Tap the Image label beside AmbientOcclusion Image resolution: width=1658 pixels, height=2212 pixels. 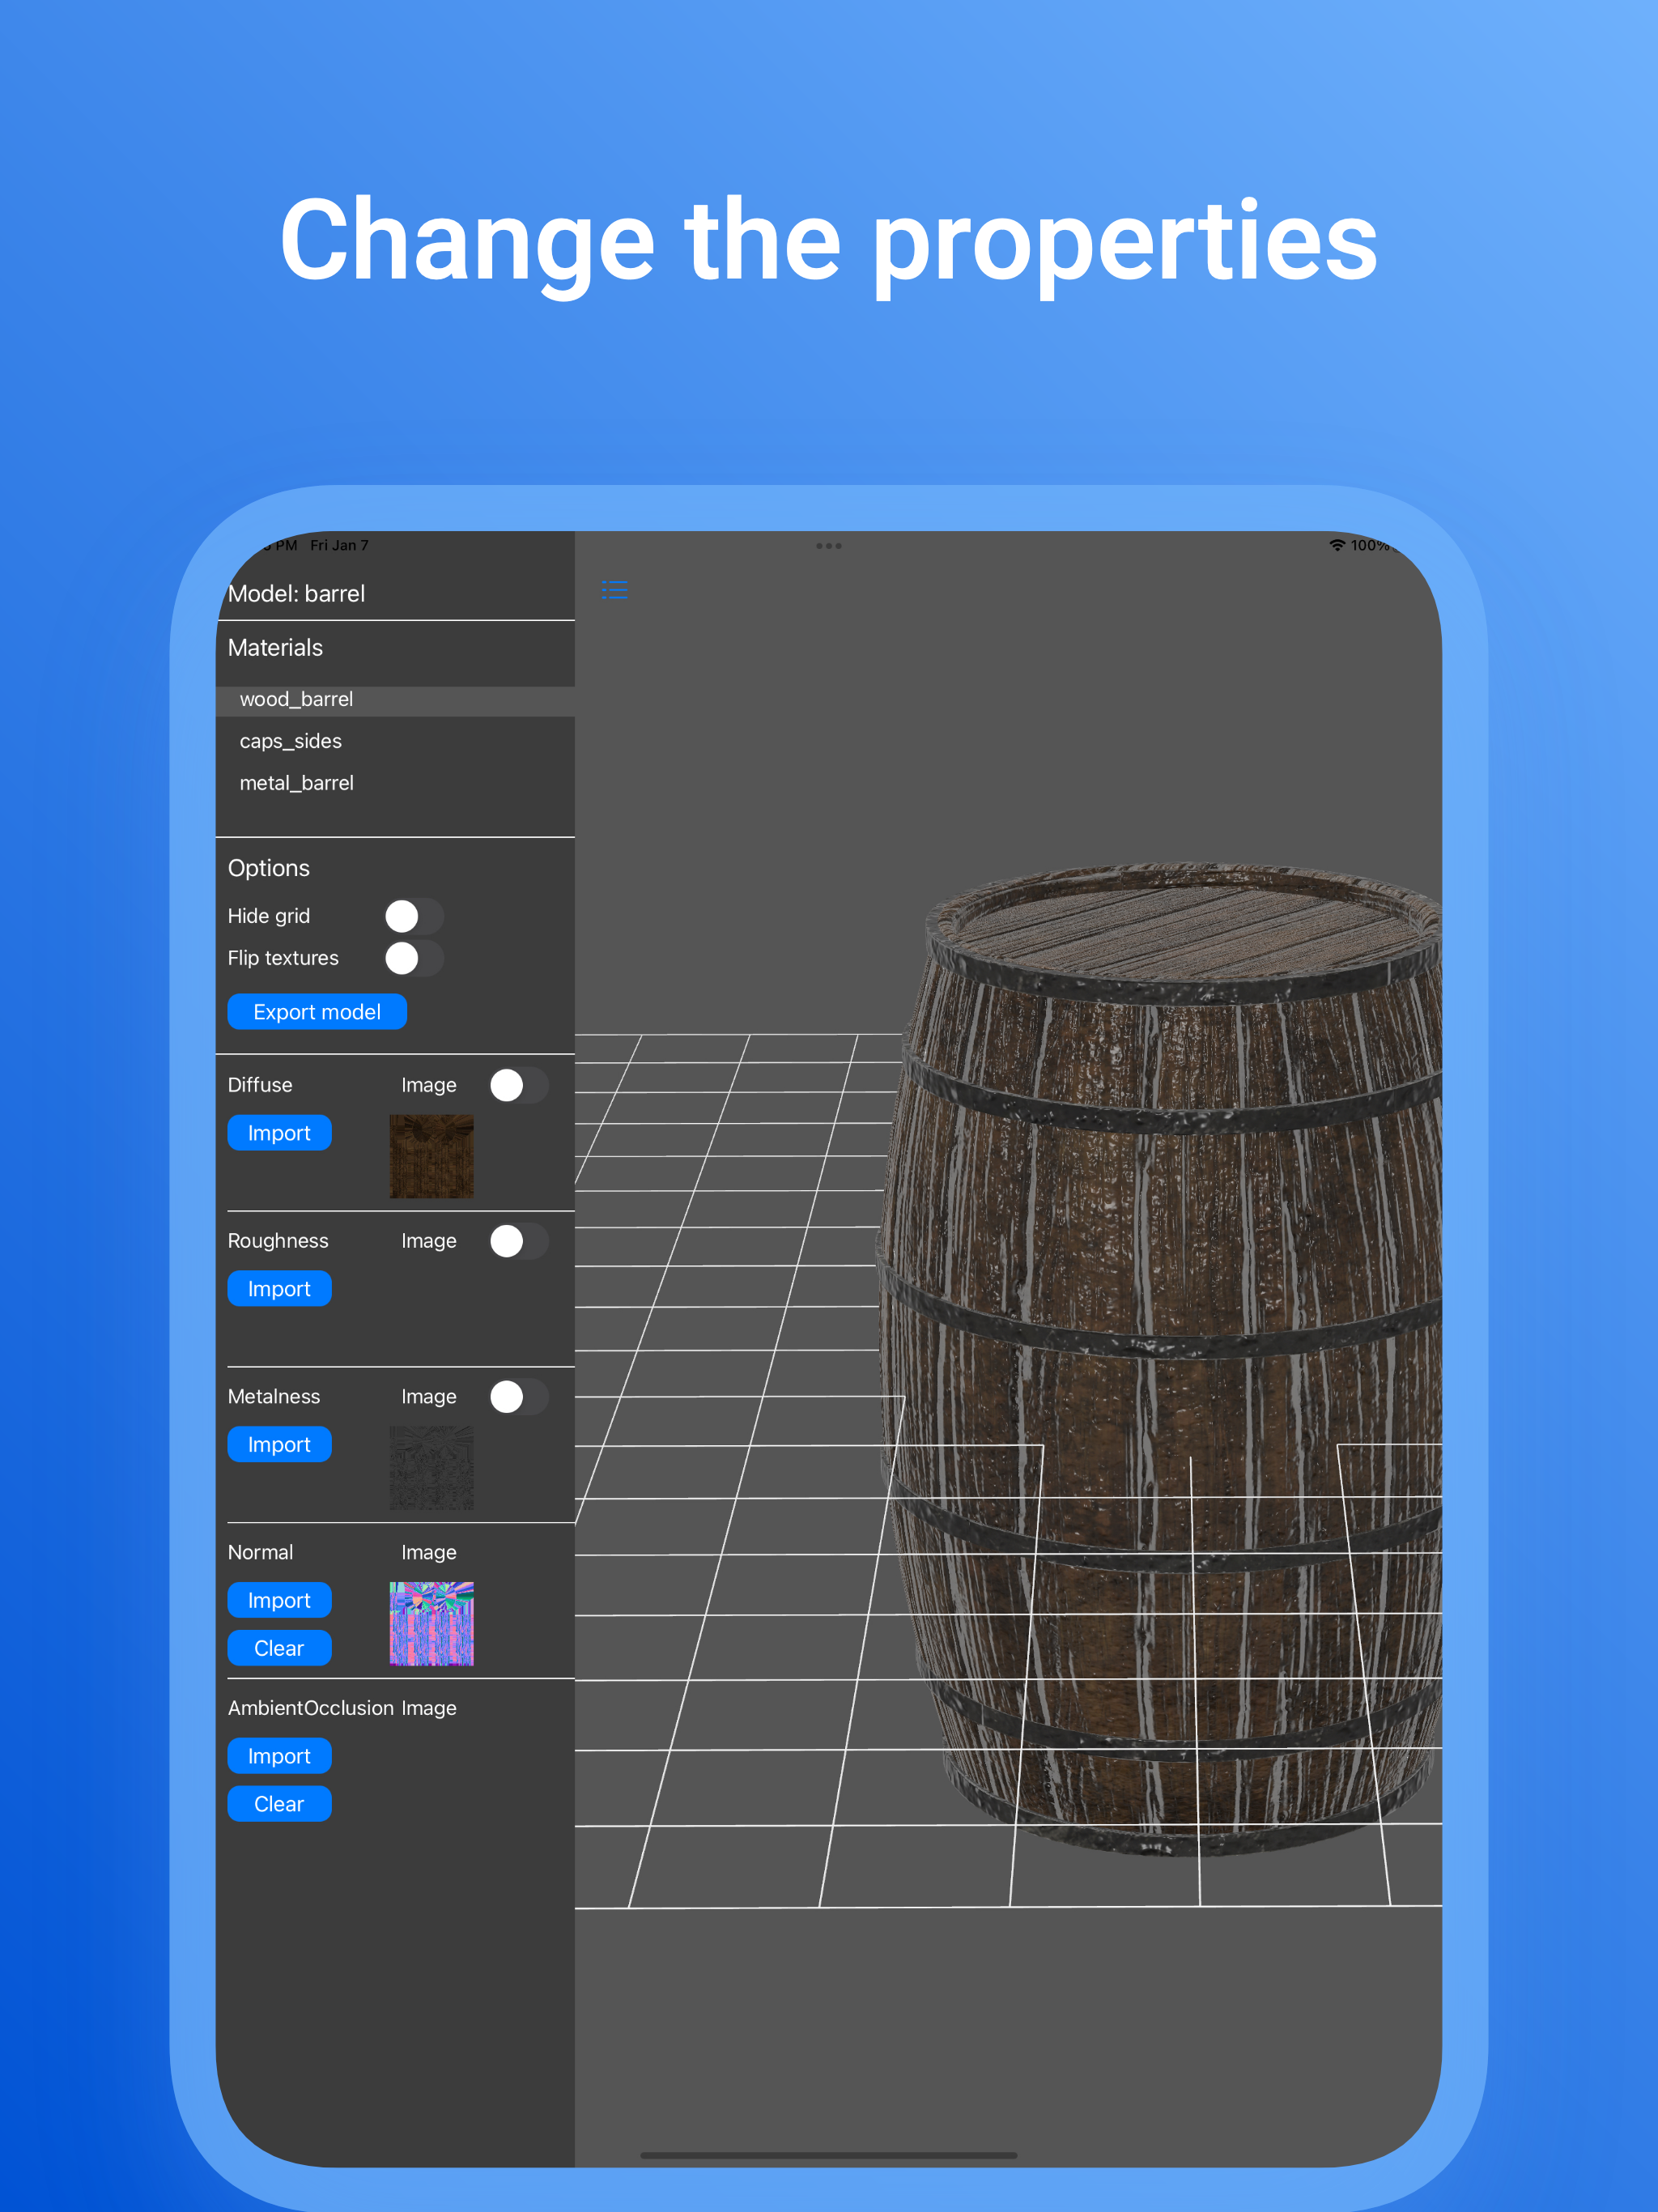click(429, 1709)
